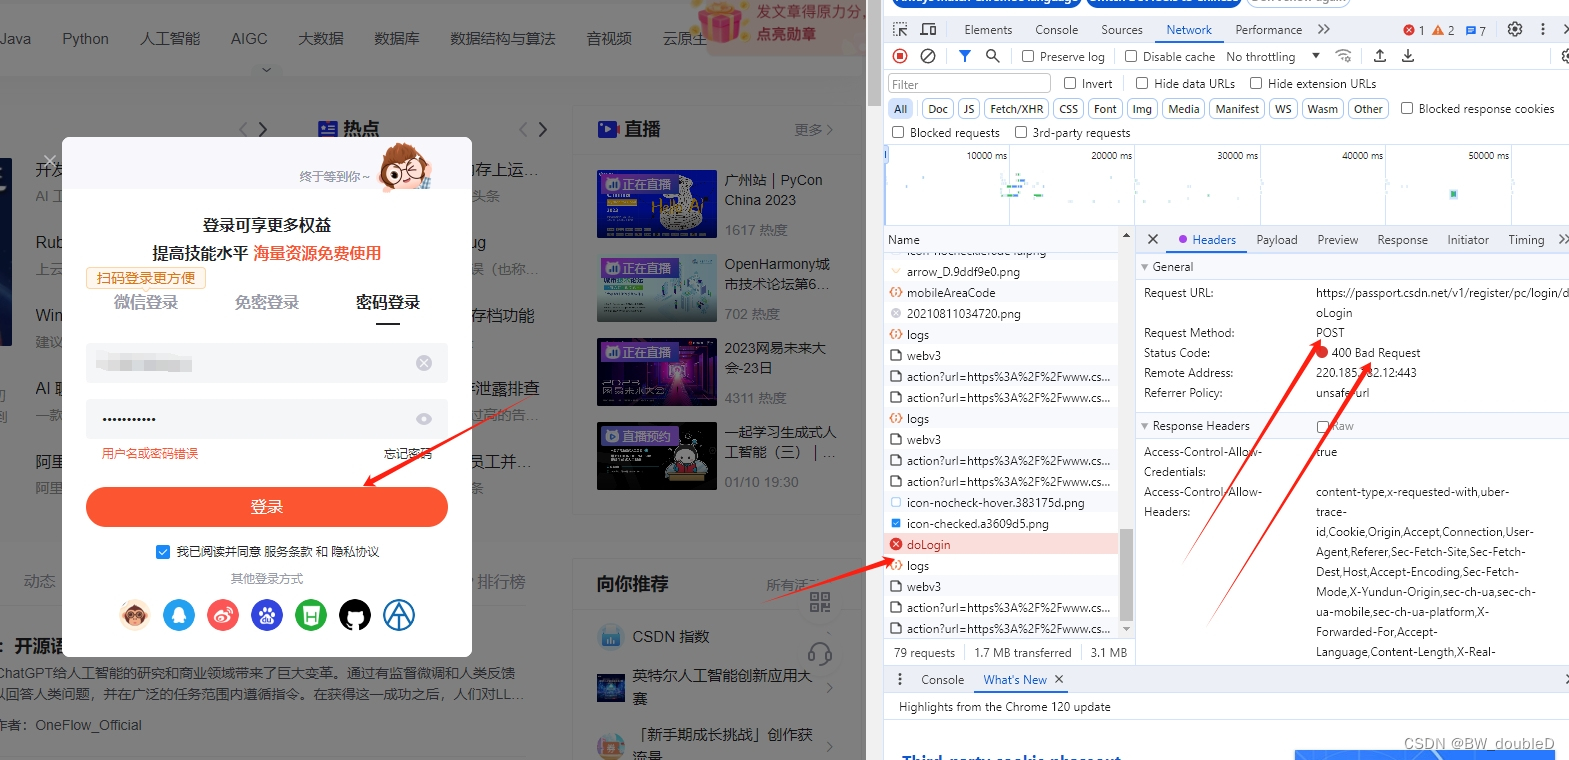
Task: Open the drawer three-dot menu beside Console
Action: [900, 679]
